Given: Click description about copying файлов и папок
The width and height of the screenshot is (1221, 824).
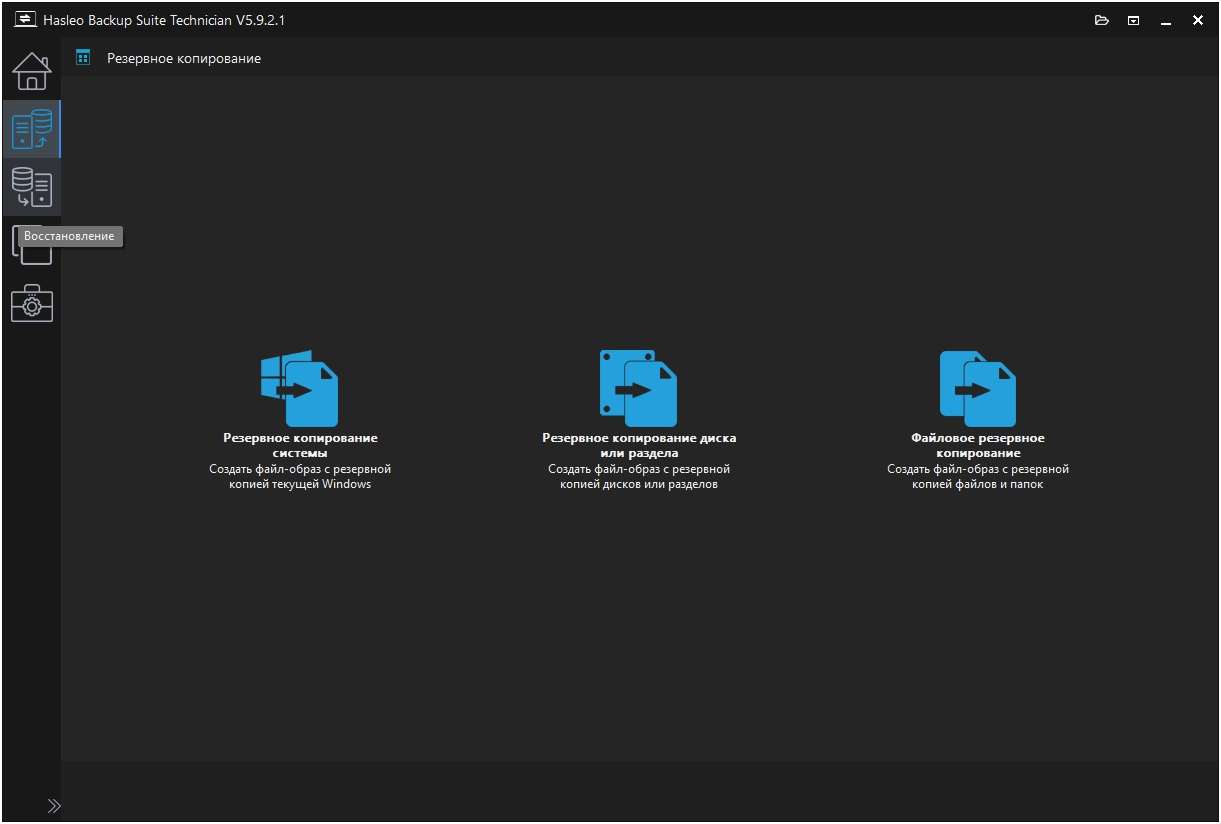Looking at the screenshot, I should tap(978, 476).
